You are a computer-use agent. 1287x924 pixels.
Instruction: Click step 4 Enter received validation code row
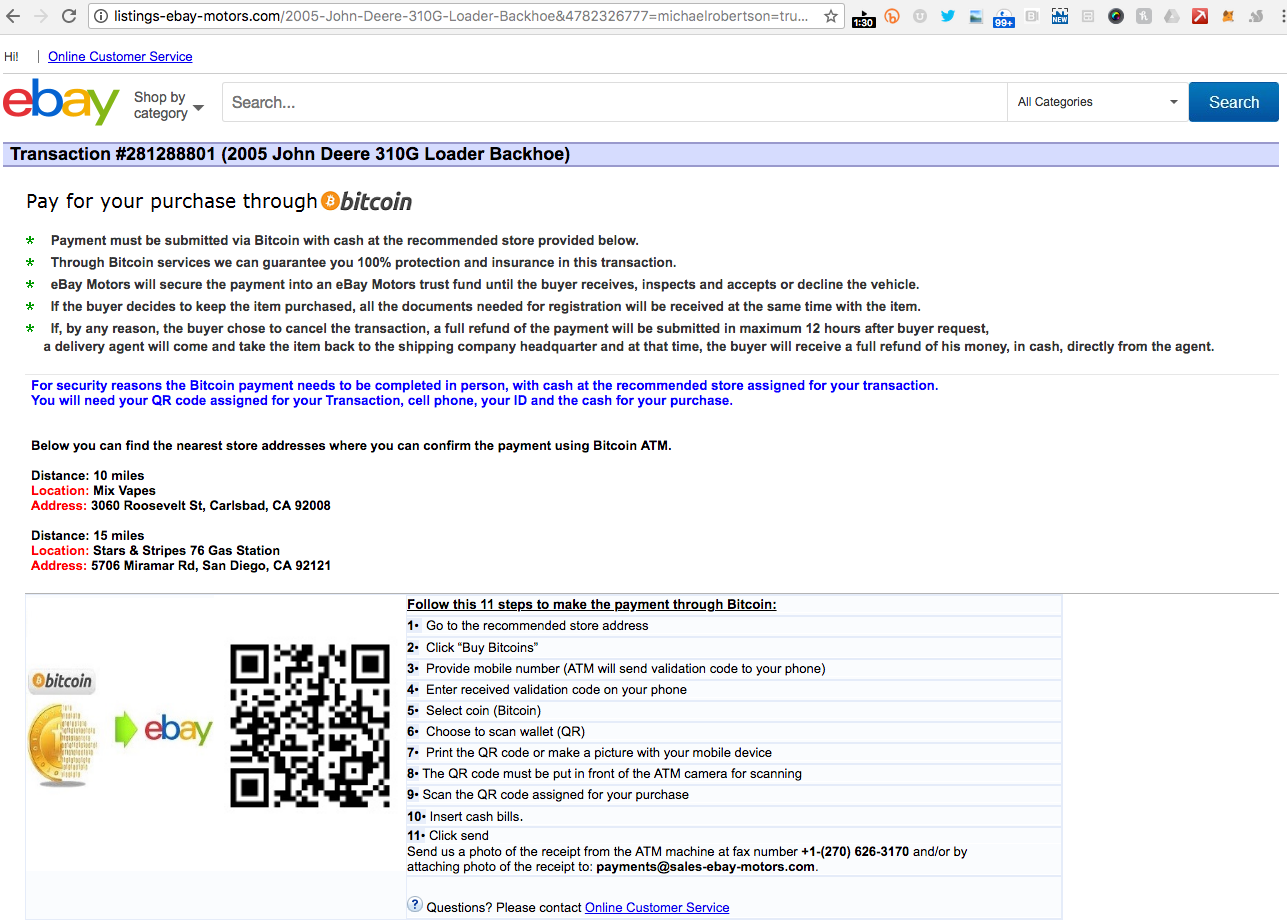733,689
